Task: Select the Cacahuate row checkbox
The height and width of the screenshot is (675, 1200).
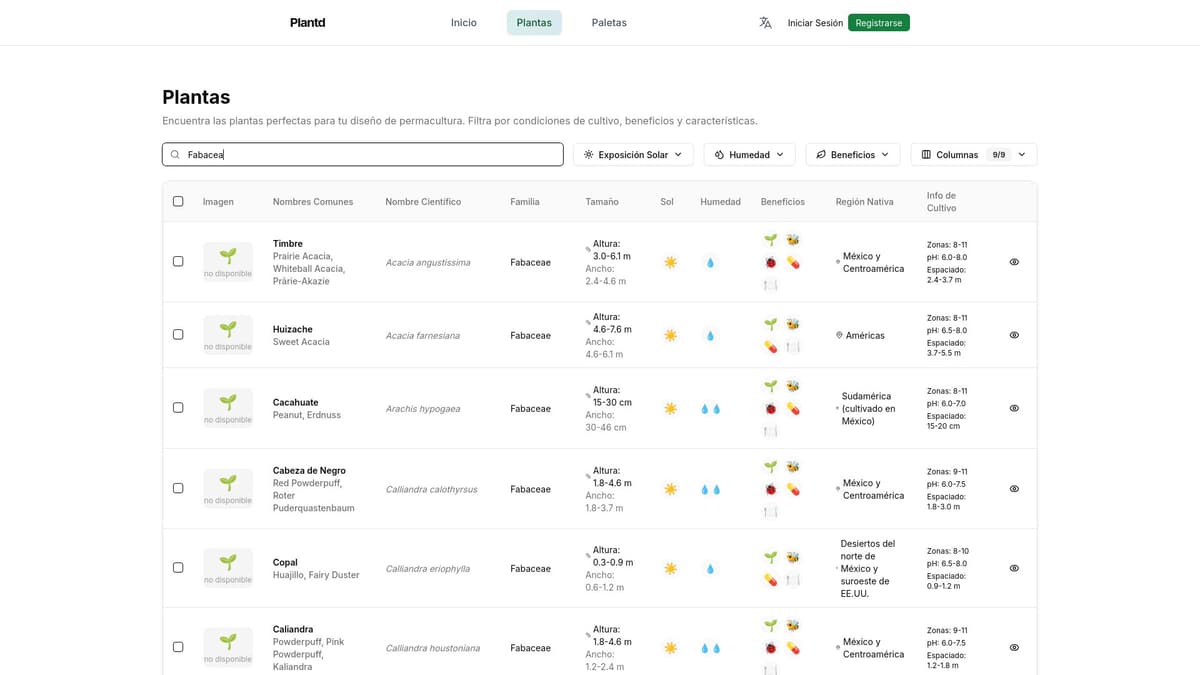Action: [178, 408]
